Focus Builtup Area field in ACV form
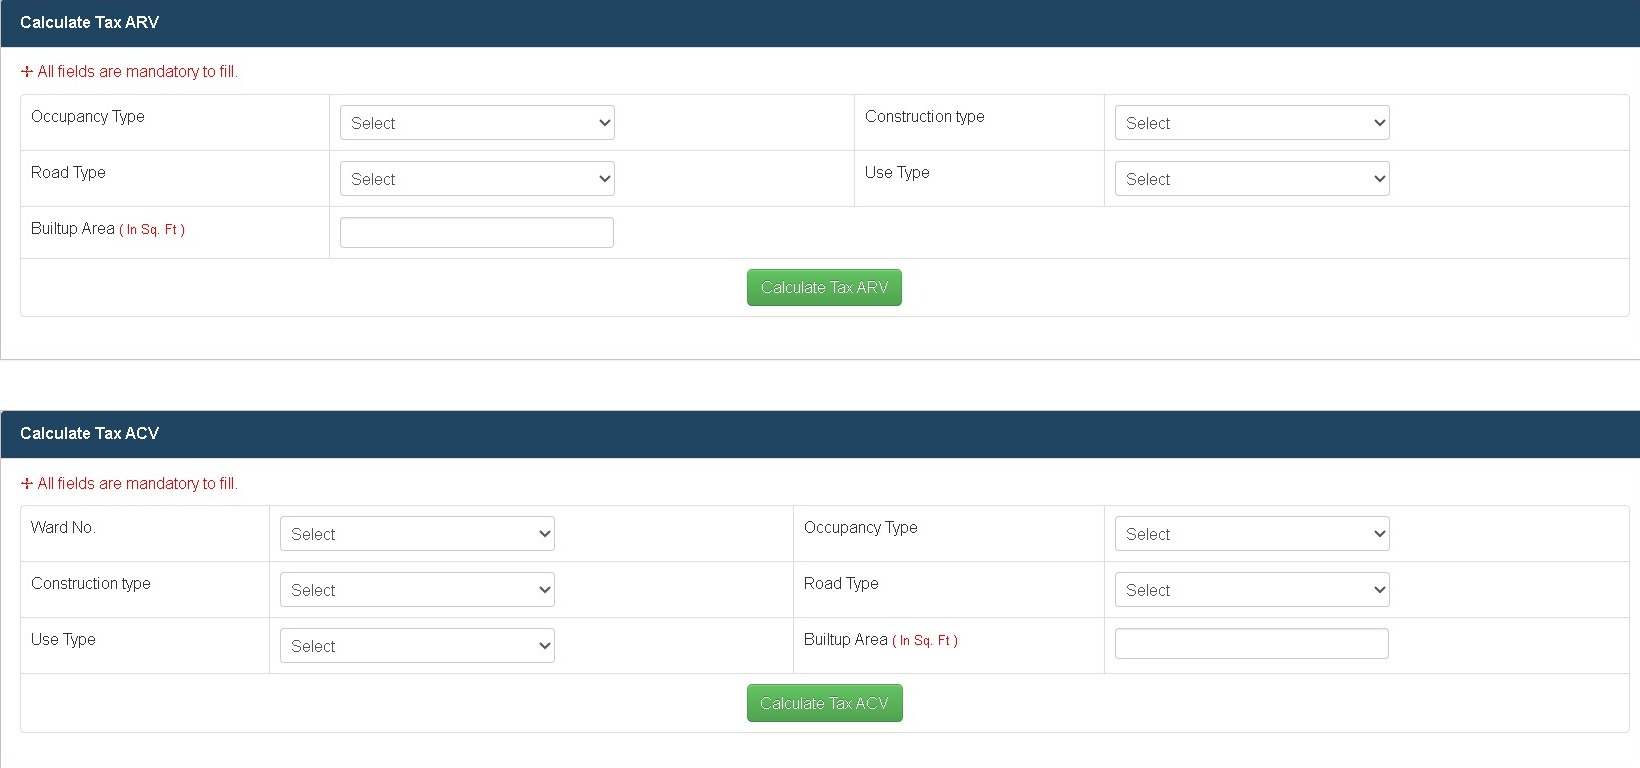This screenshot has width=1640, height=768. (1251, 643)
